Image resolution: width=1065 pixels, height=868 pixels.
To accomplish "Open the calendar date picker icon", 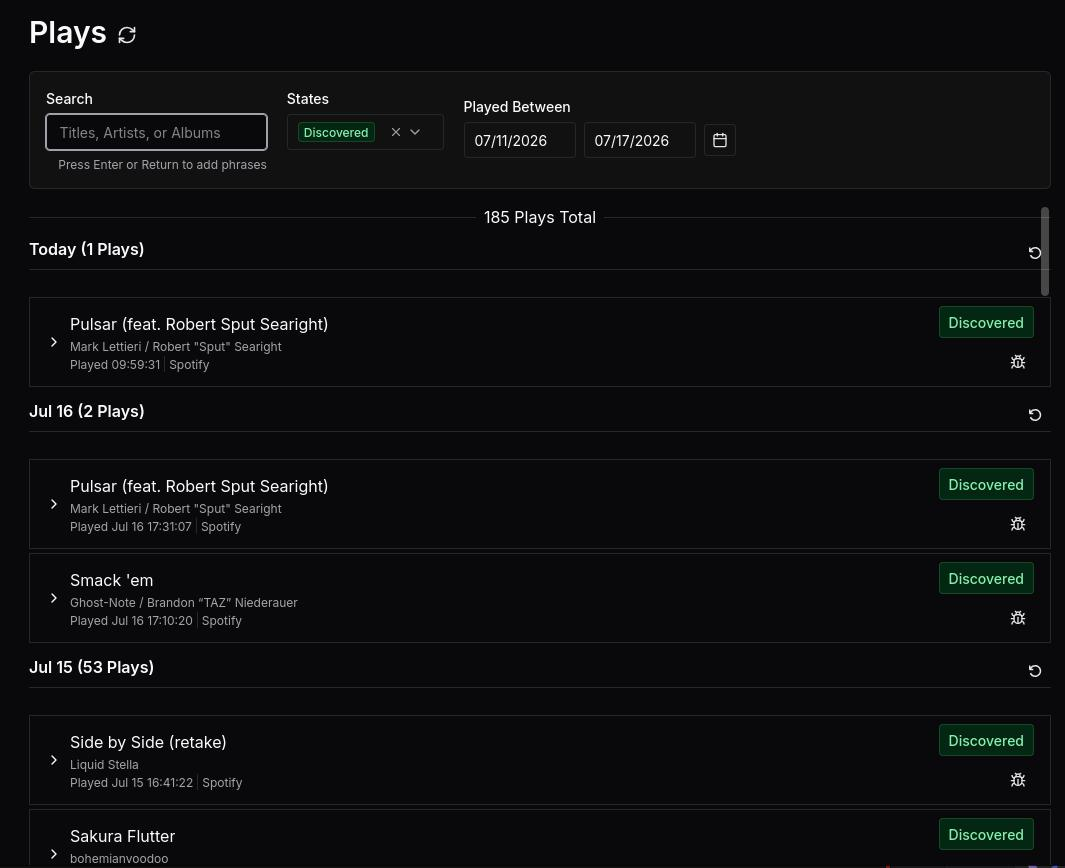I will point(720,140).
